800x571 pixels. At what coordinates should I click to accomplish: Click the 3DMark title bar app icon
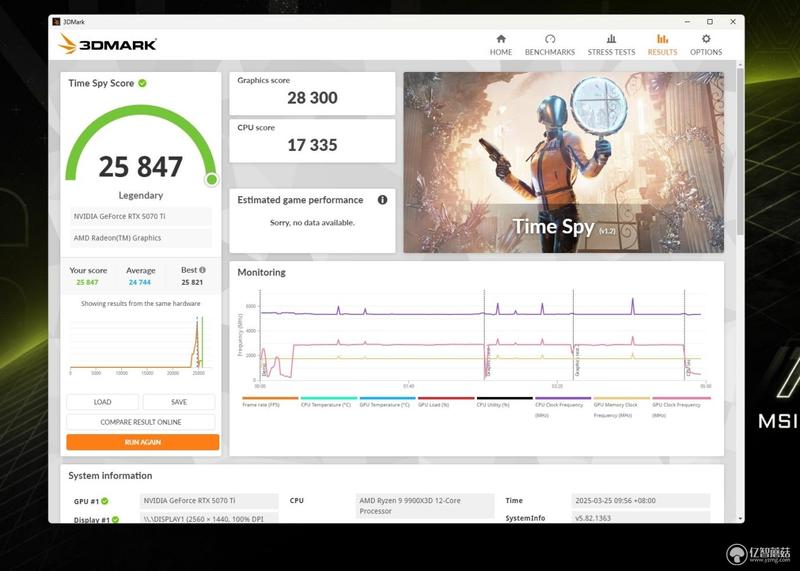click(56, 22)
